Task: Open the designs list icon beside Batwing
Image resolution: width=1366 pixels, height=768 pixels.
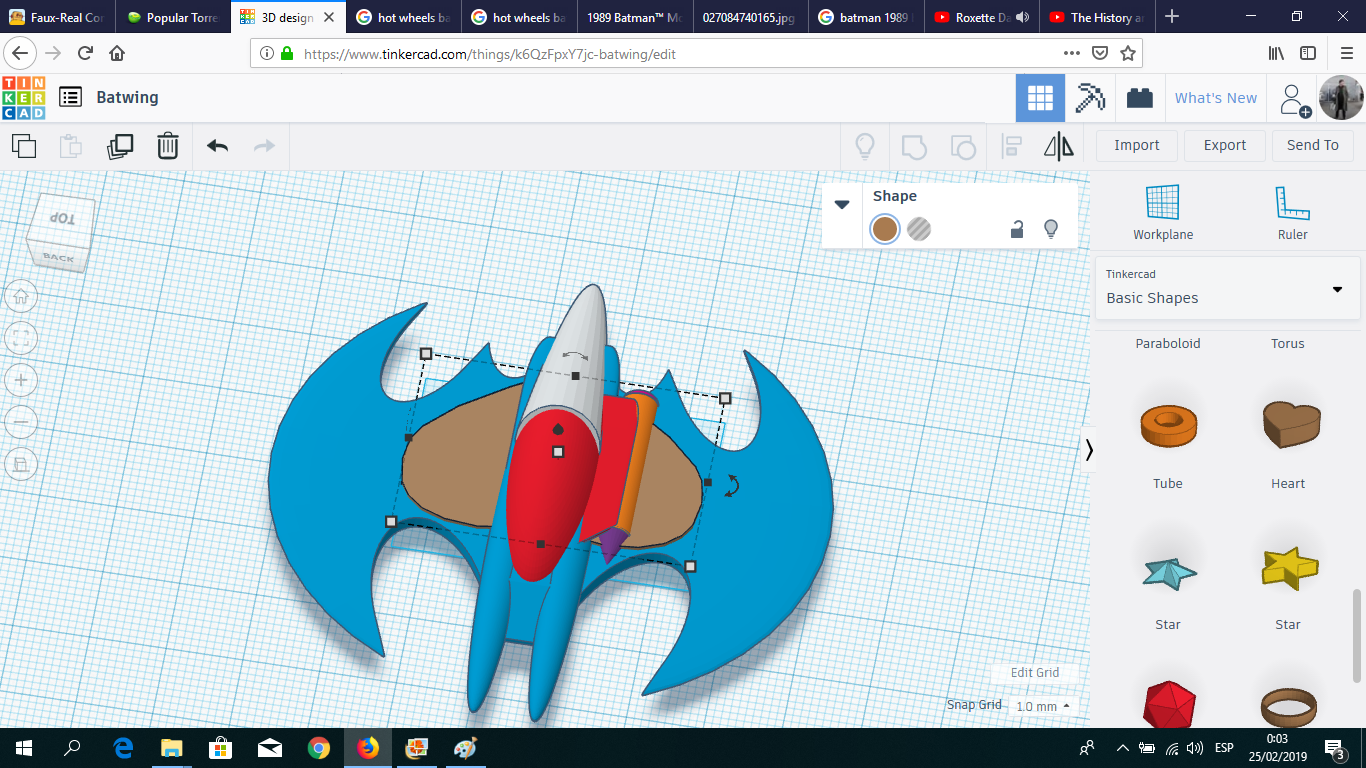Action: (x=70, y=97)
